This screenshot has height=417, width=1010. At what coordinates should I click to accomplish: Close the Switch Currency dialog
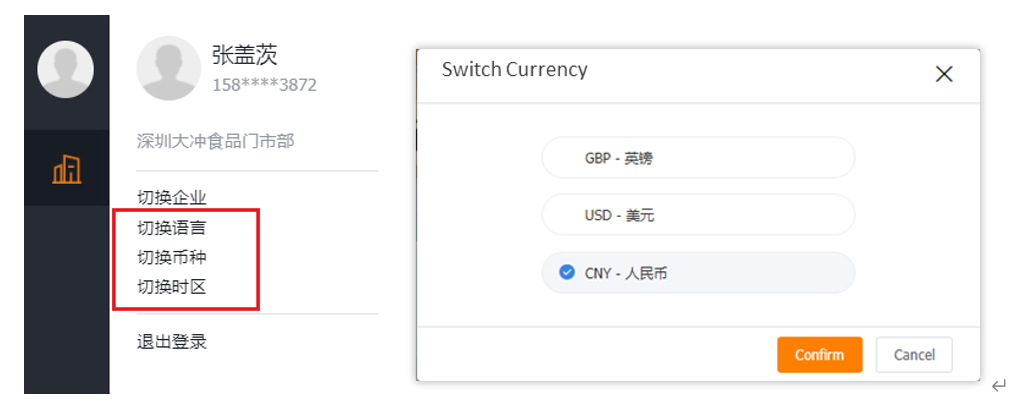pos(944,74)
